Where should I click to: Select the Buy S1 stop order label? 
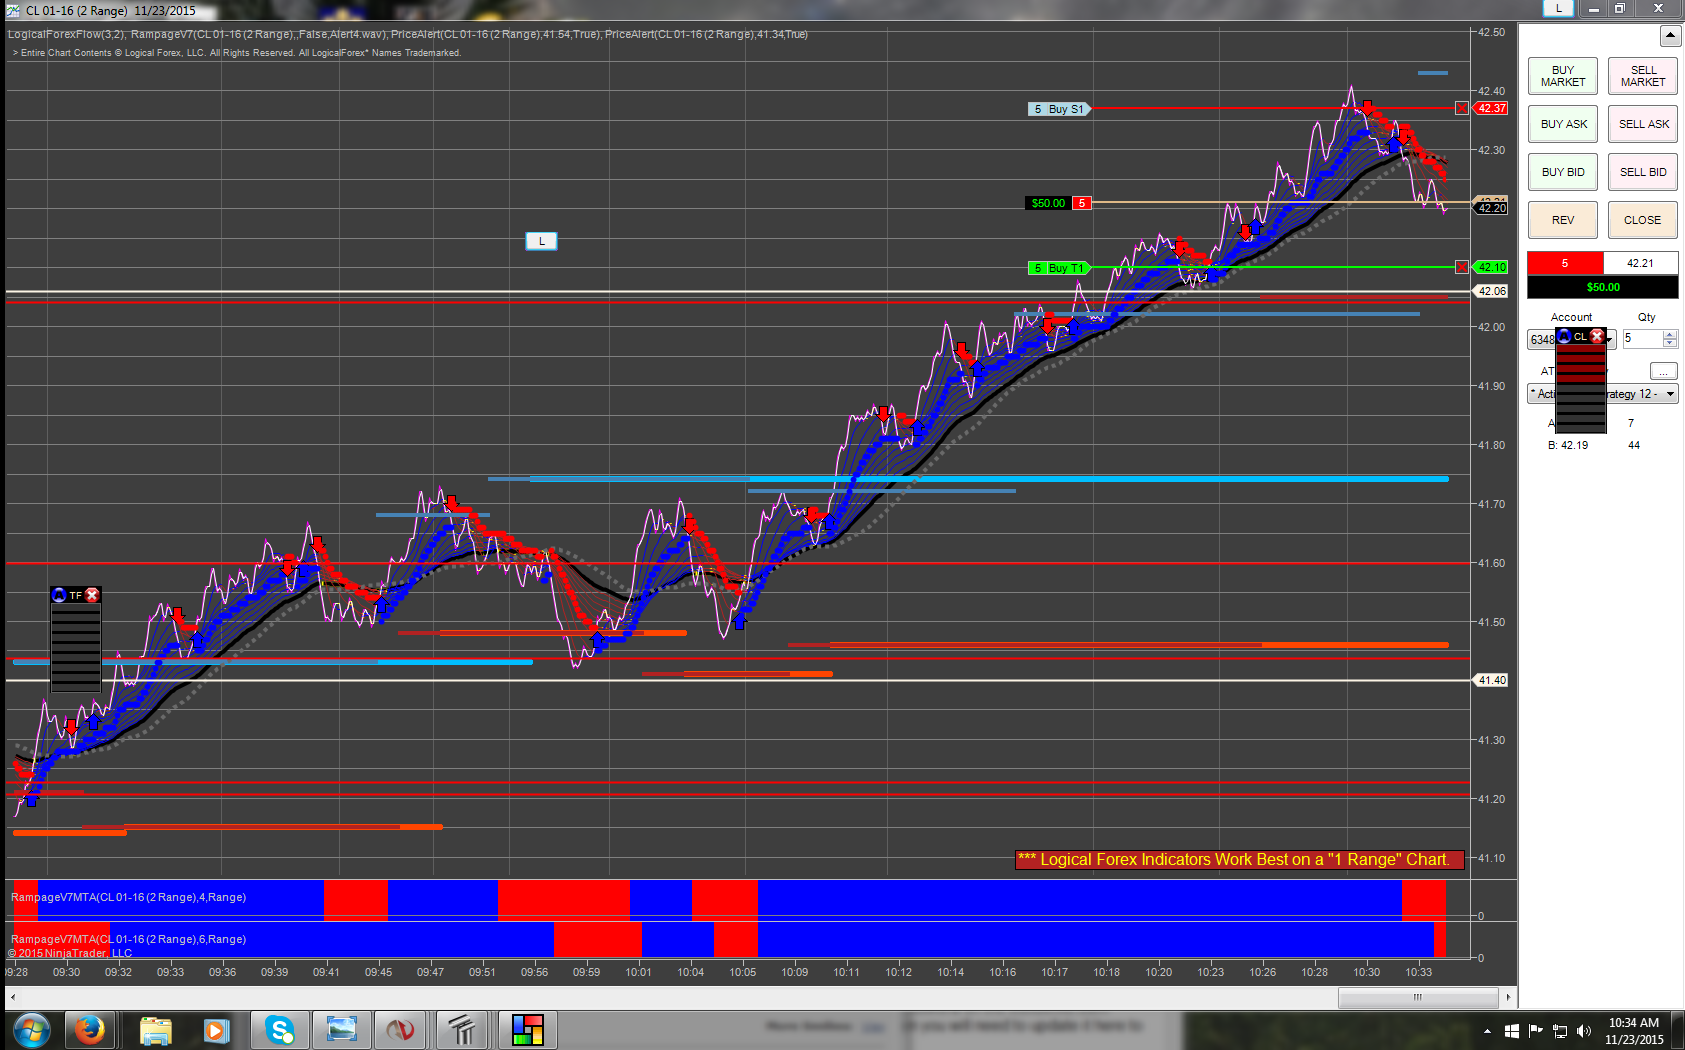(1059, 109)
